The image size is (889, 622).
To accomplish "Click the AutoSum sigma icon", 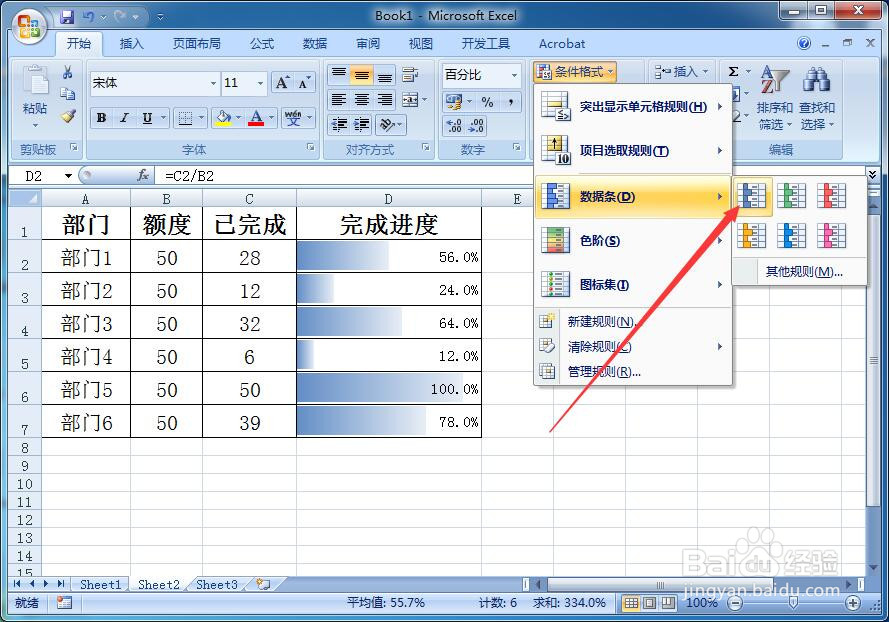I will click(736, 71).
